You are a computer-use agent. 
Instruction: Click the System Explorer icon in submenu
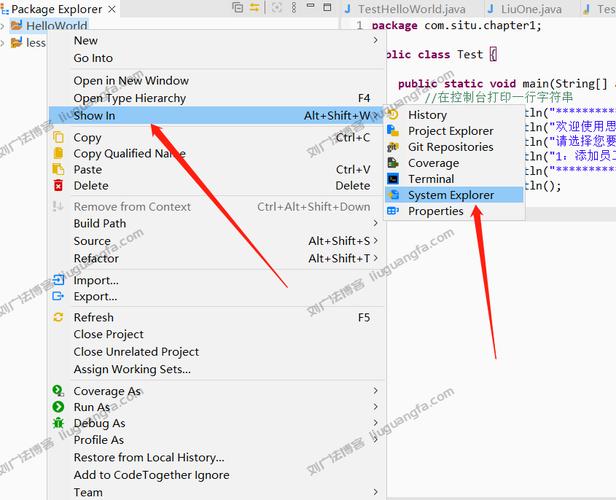[393, 195]
